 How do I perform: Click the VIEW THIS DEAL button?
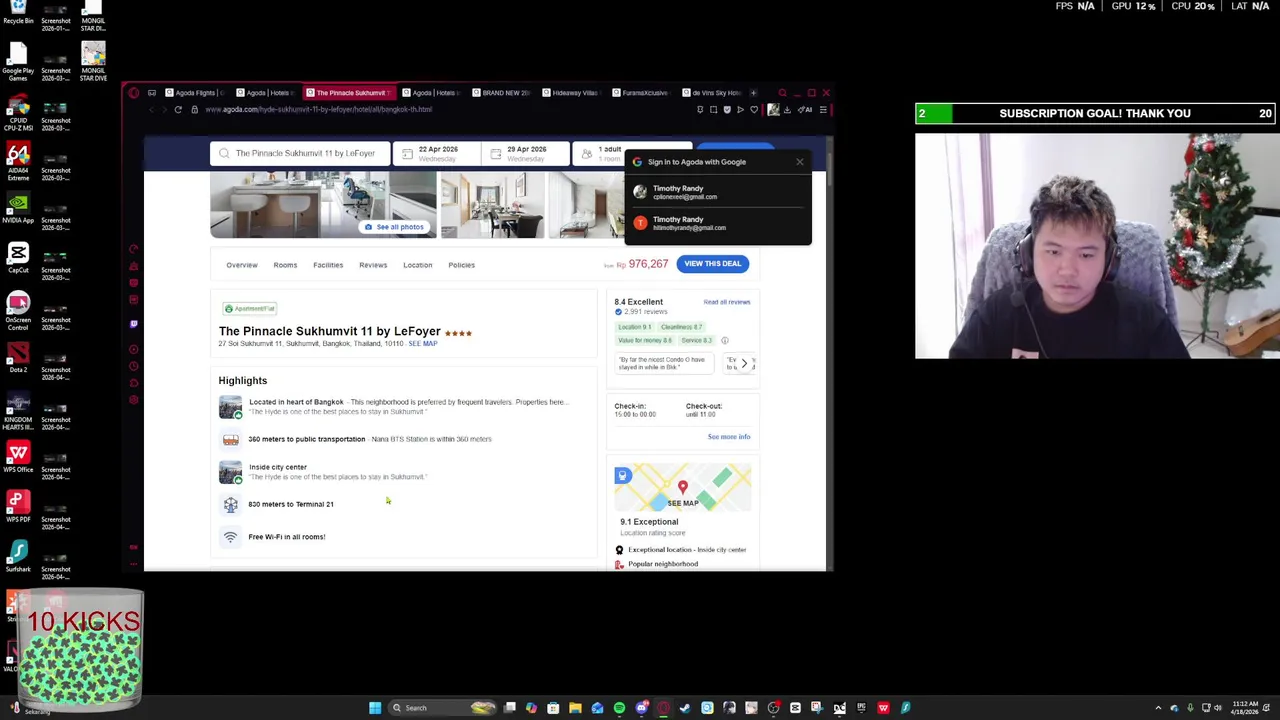coord(713,264)
